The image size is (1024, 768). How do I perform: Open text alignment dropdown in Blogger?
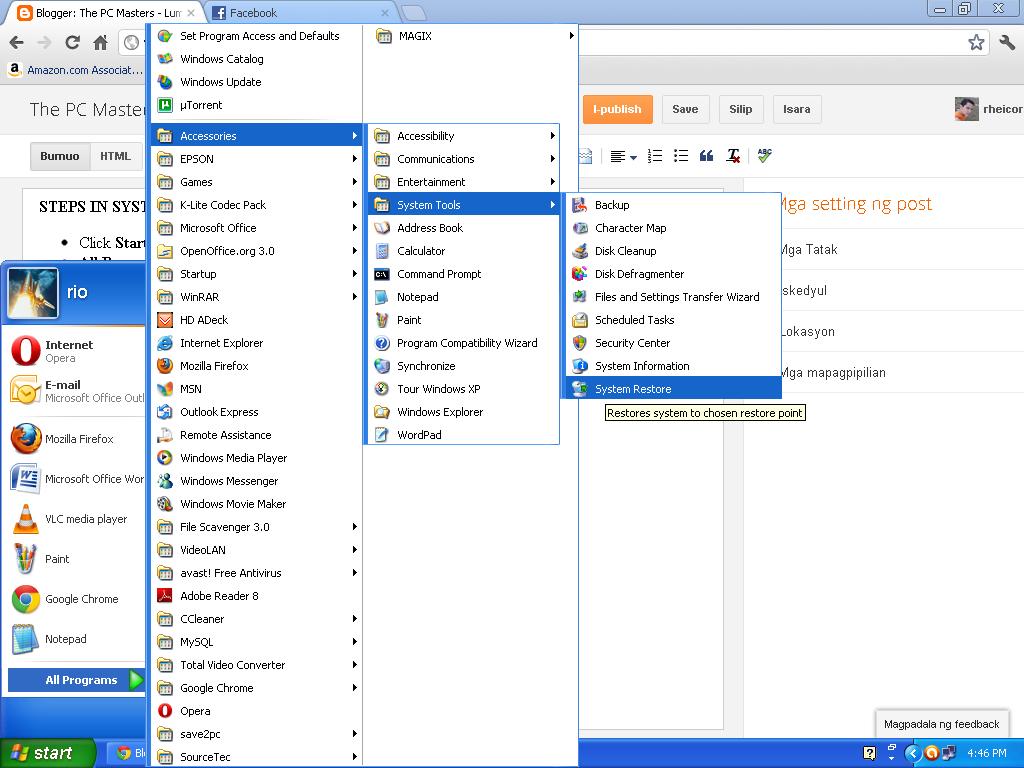click(x=623, y=156)
